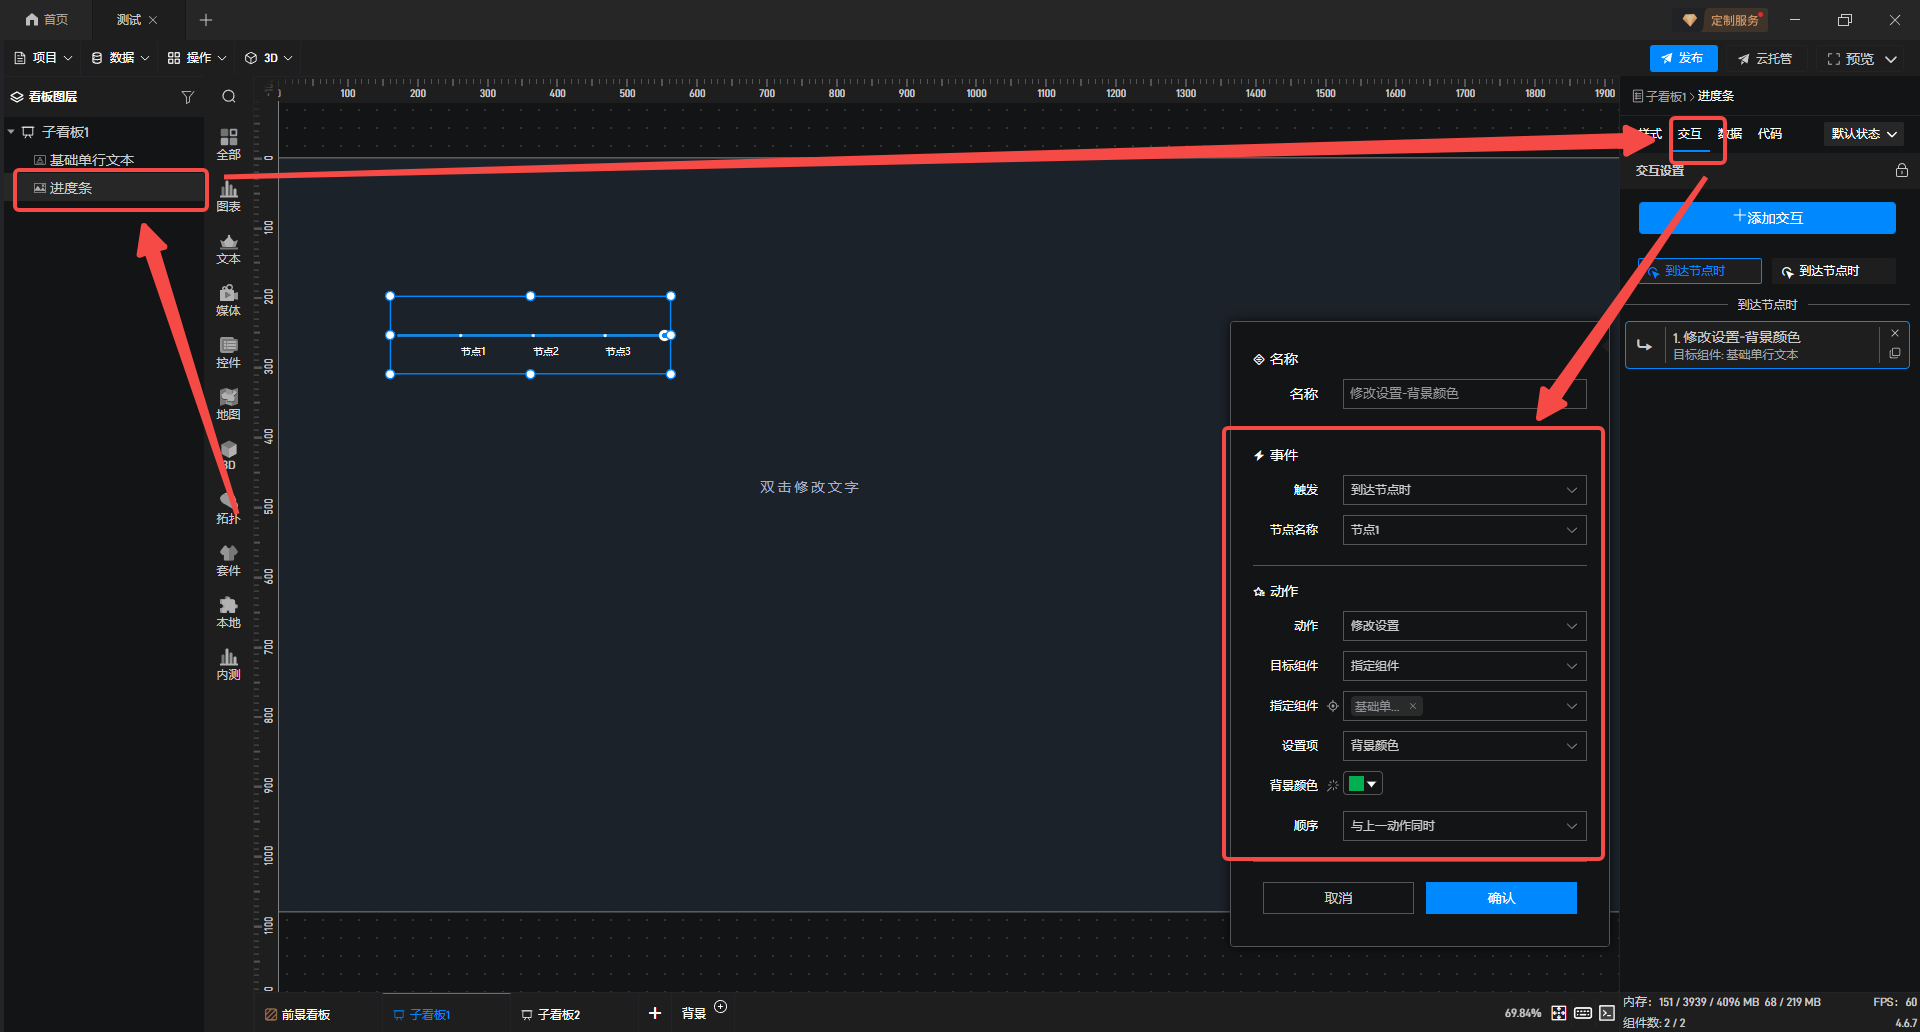Open the console terminal icon in status bar
The width and height of the screenshot is (1920, 1032).
(x=1606, y=1013)
